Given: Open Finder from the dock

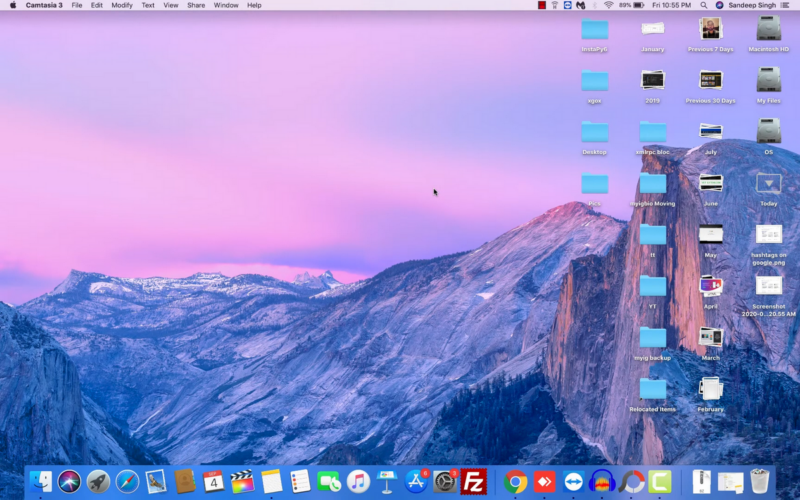Looking at the screenshot, I should (x=40, y=481).
